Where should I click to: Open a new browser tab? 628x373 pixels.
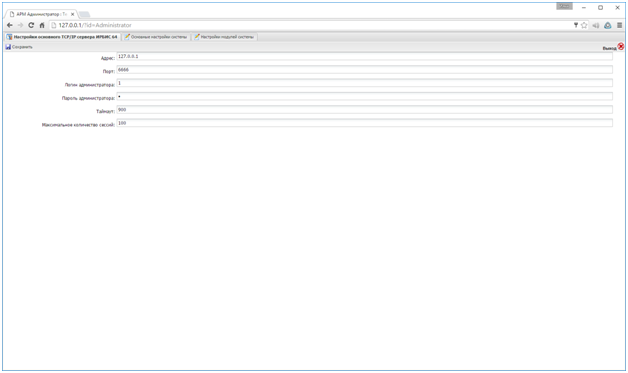point(84,14)
